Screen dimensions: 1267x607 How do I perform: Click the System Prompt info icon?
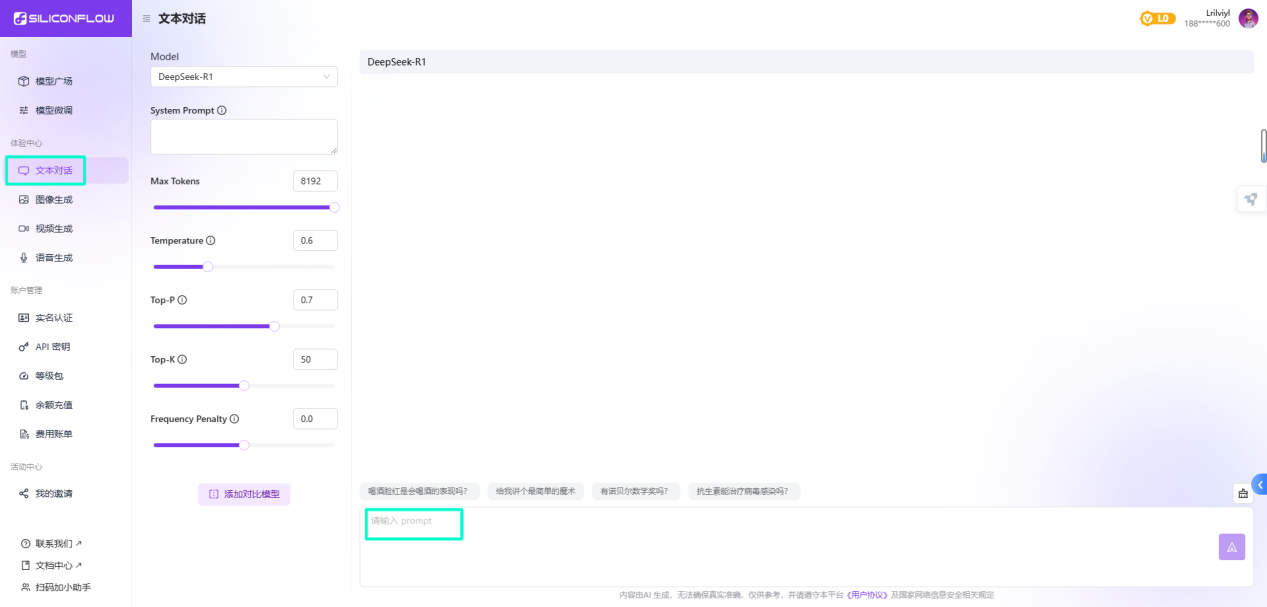[x=222, y=111]
